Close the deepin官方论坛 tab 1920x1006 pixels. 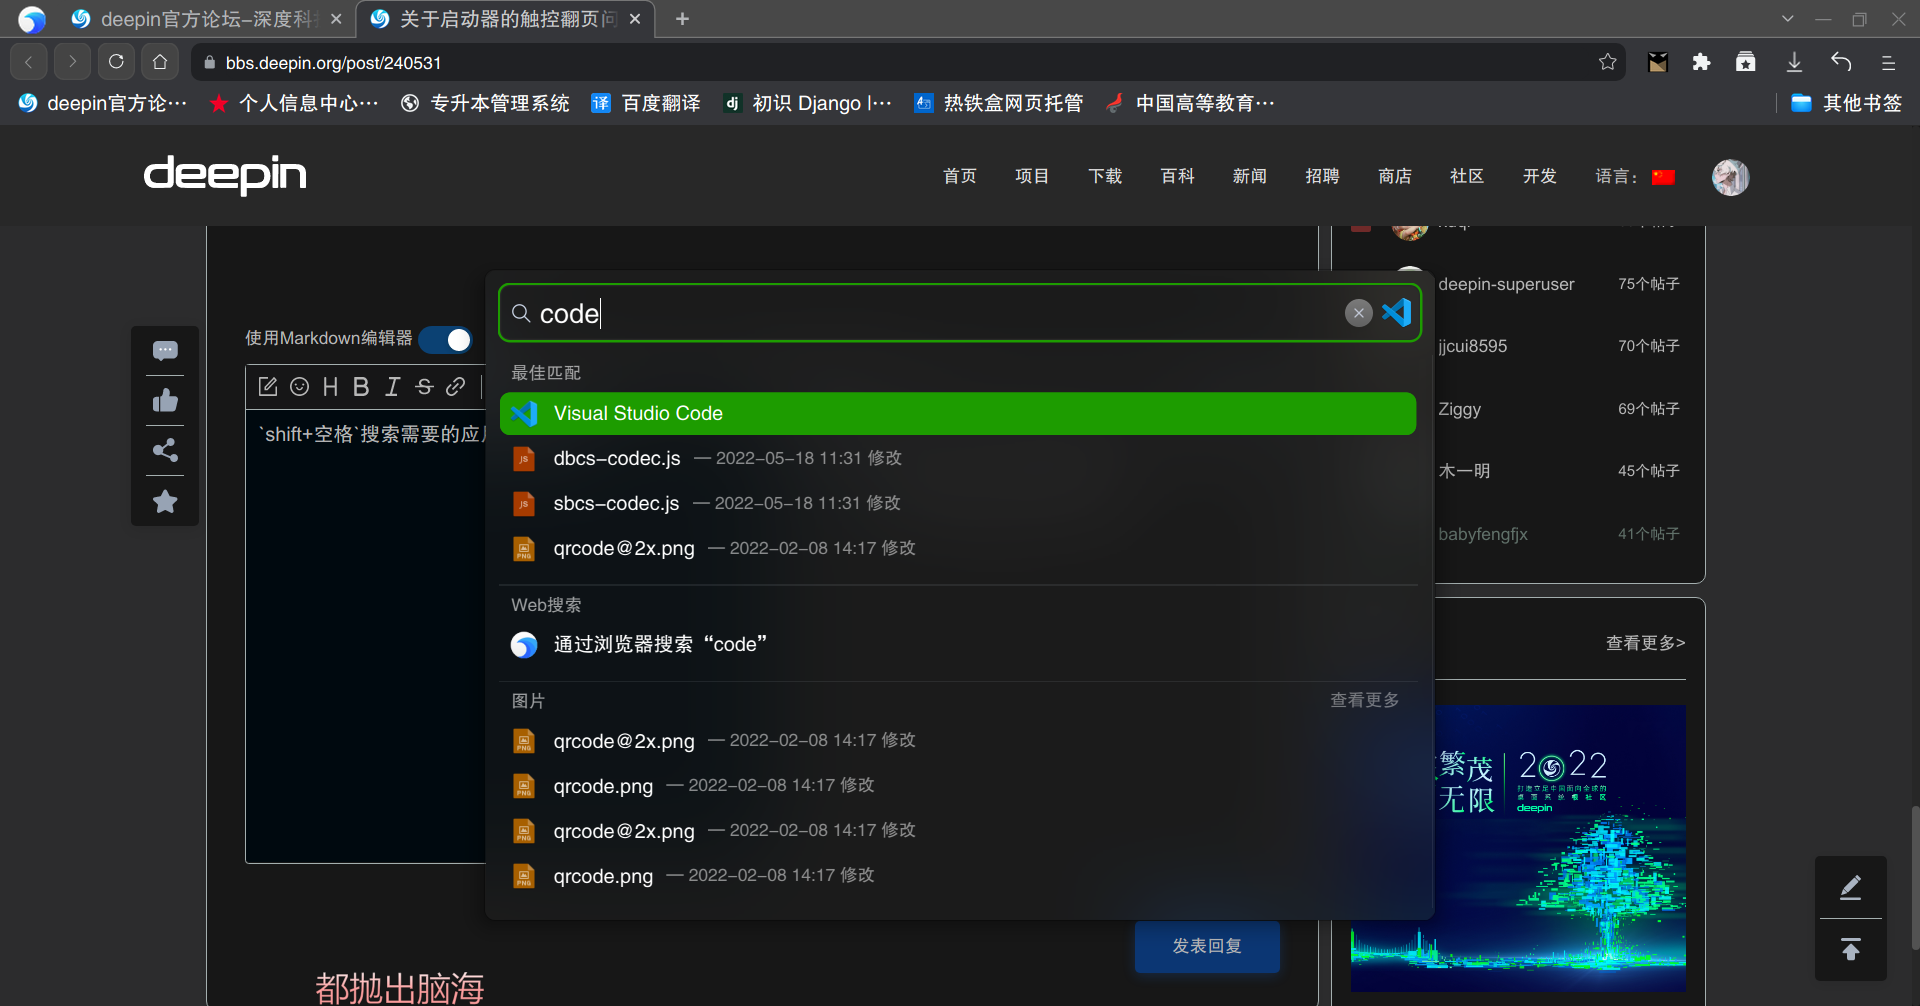pos(336,19)
